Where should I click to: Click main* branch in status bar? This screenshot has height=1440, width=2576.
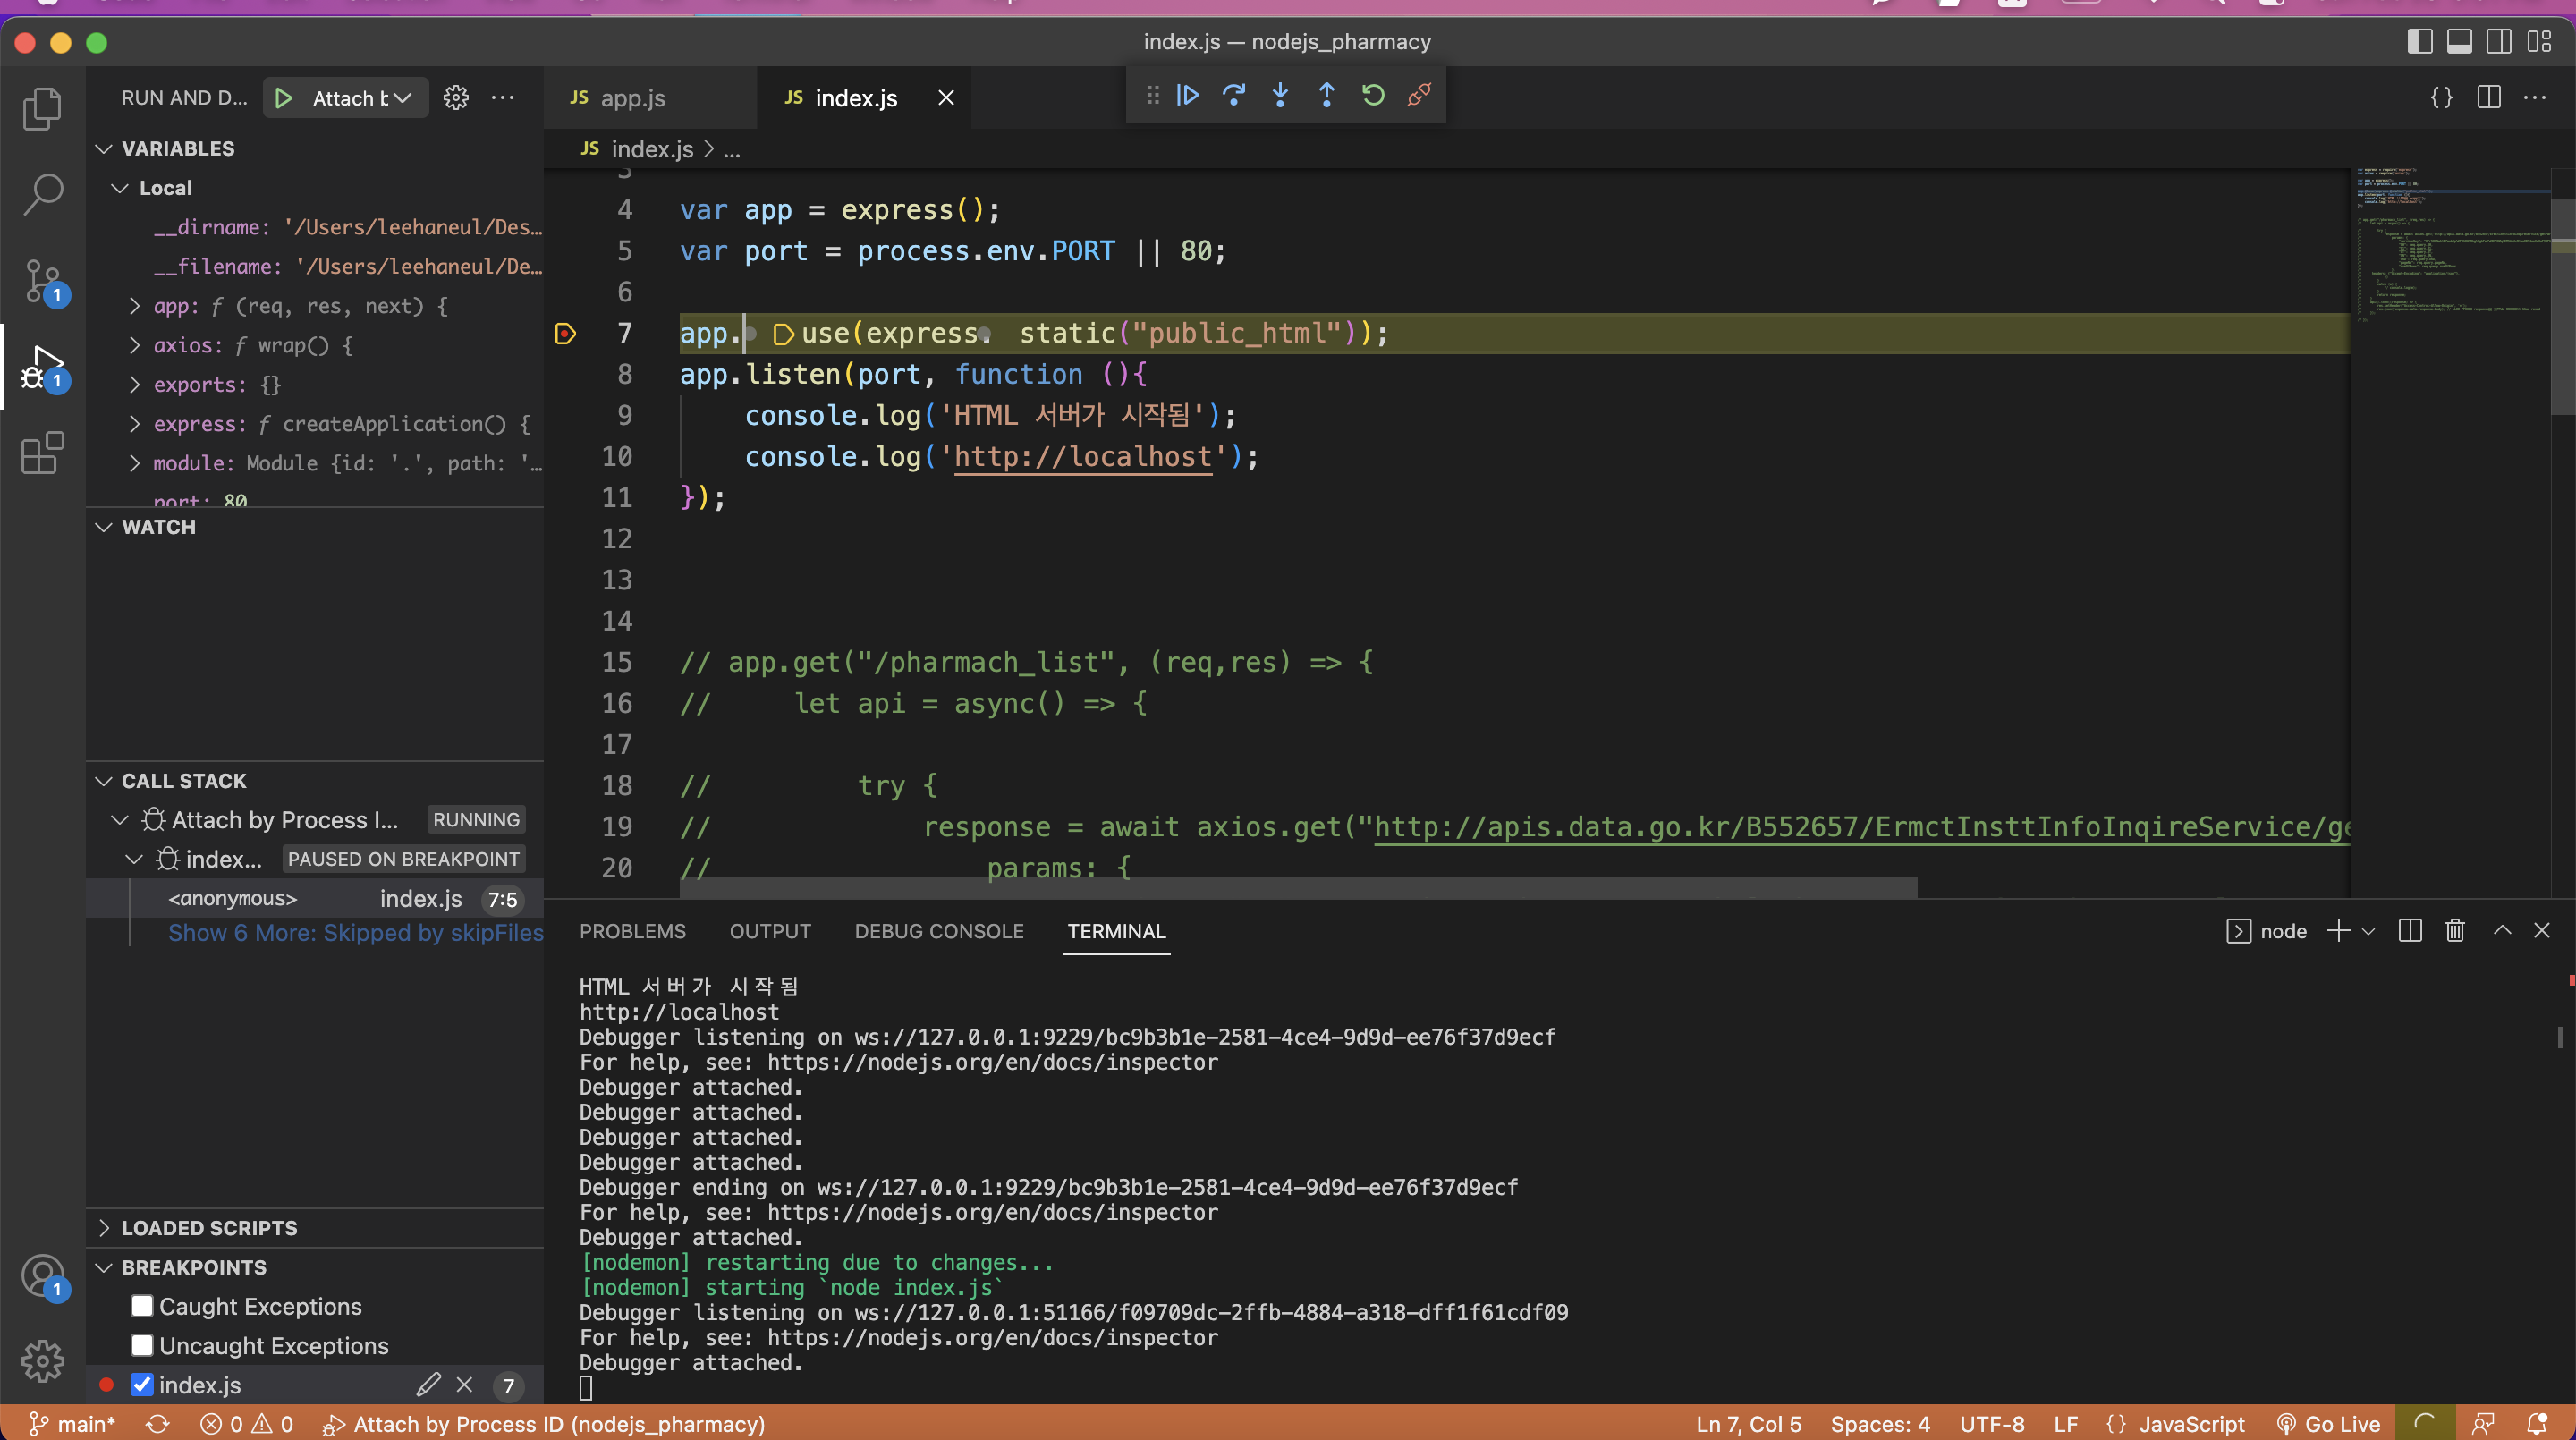click(73, 1424)
